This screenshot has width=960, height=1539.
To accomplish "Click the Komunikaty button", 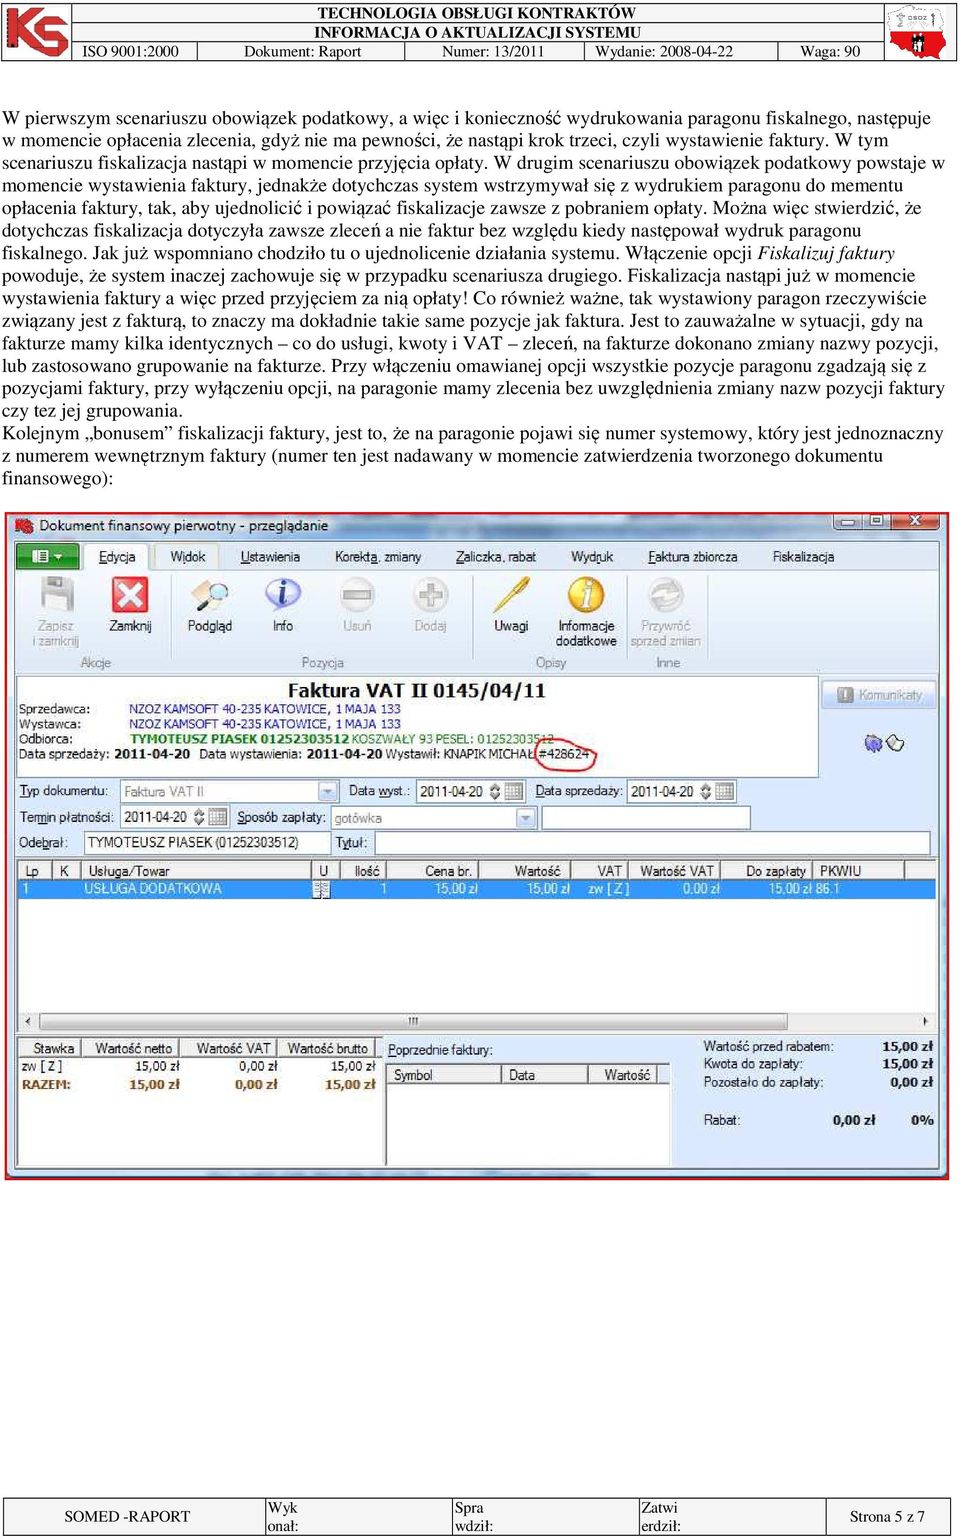I will click(880, 695).
